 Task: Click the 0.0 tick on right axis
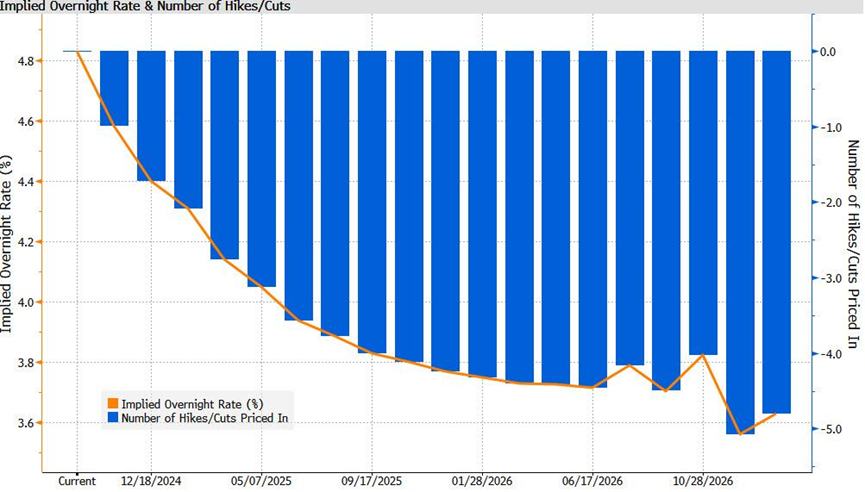(x=828, y=51)
